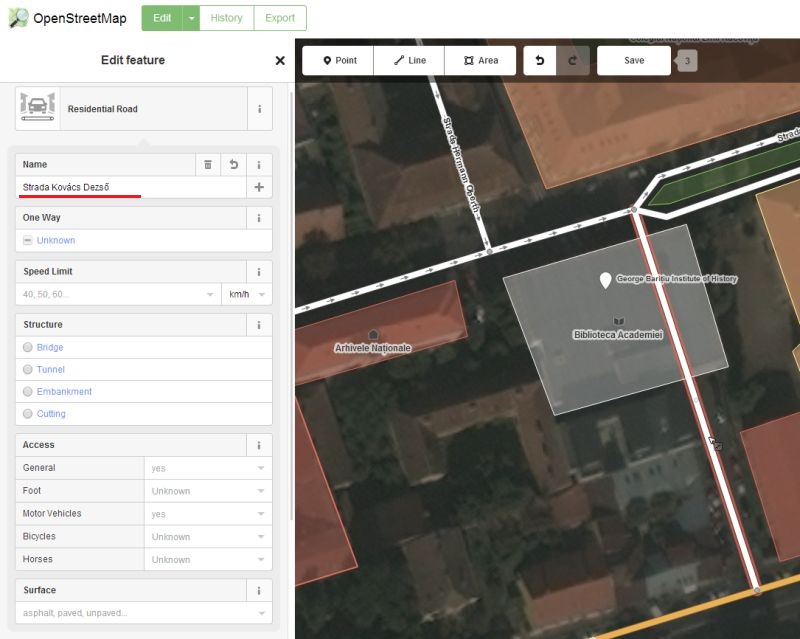Choose the Line drawing tool
The width and height of the screenshot is (800, 639).
[409, 61]
